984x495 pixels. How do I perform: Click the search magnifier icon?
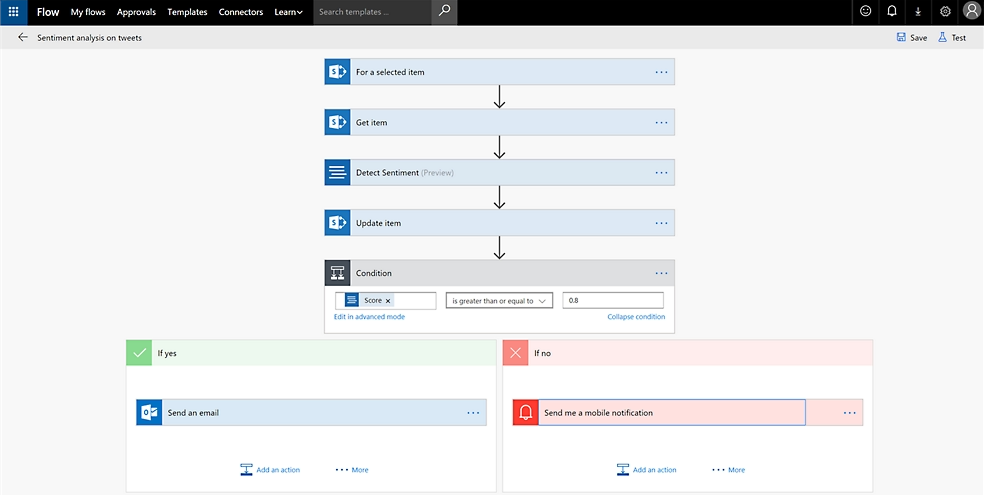pos(445,12)
